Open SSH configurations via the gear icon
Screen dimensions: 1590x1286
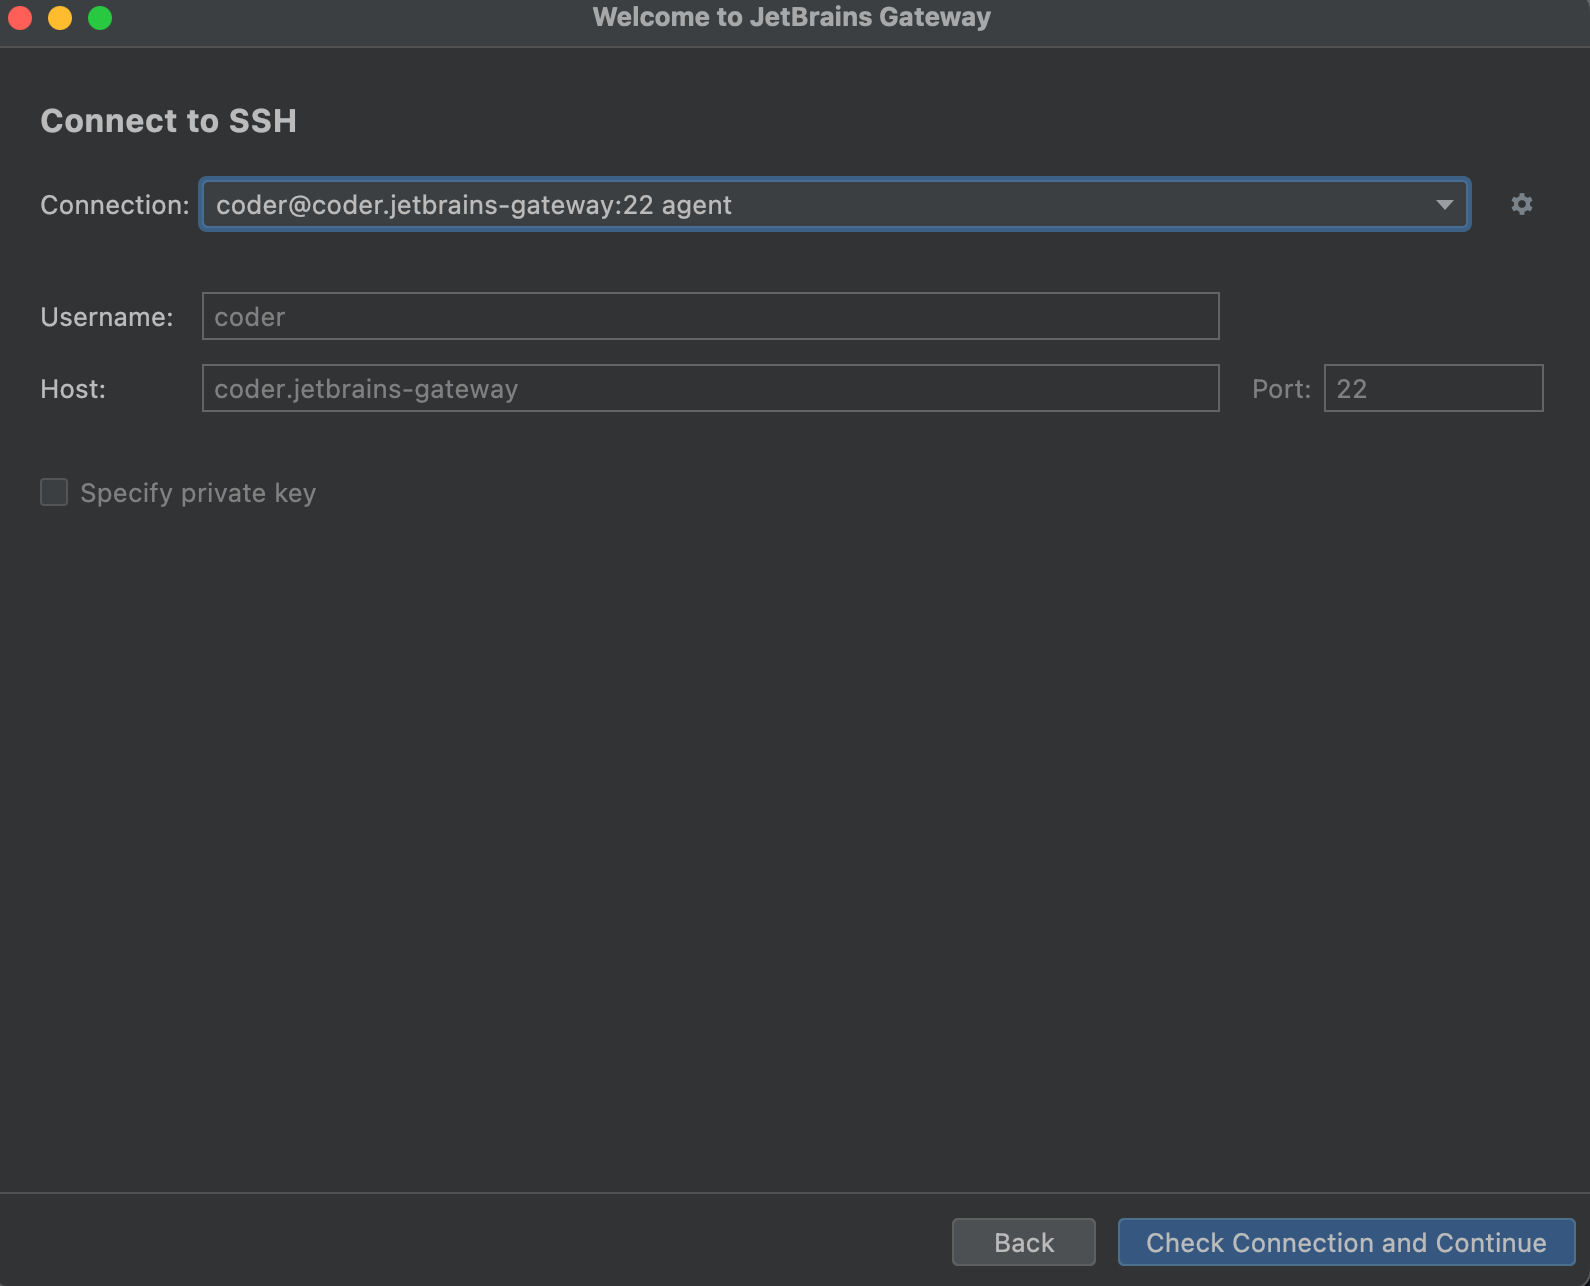(x=1521, y=204)
